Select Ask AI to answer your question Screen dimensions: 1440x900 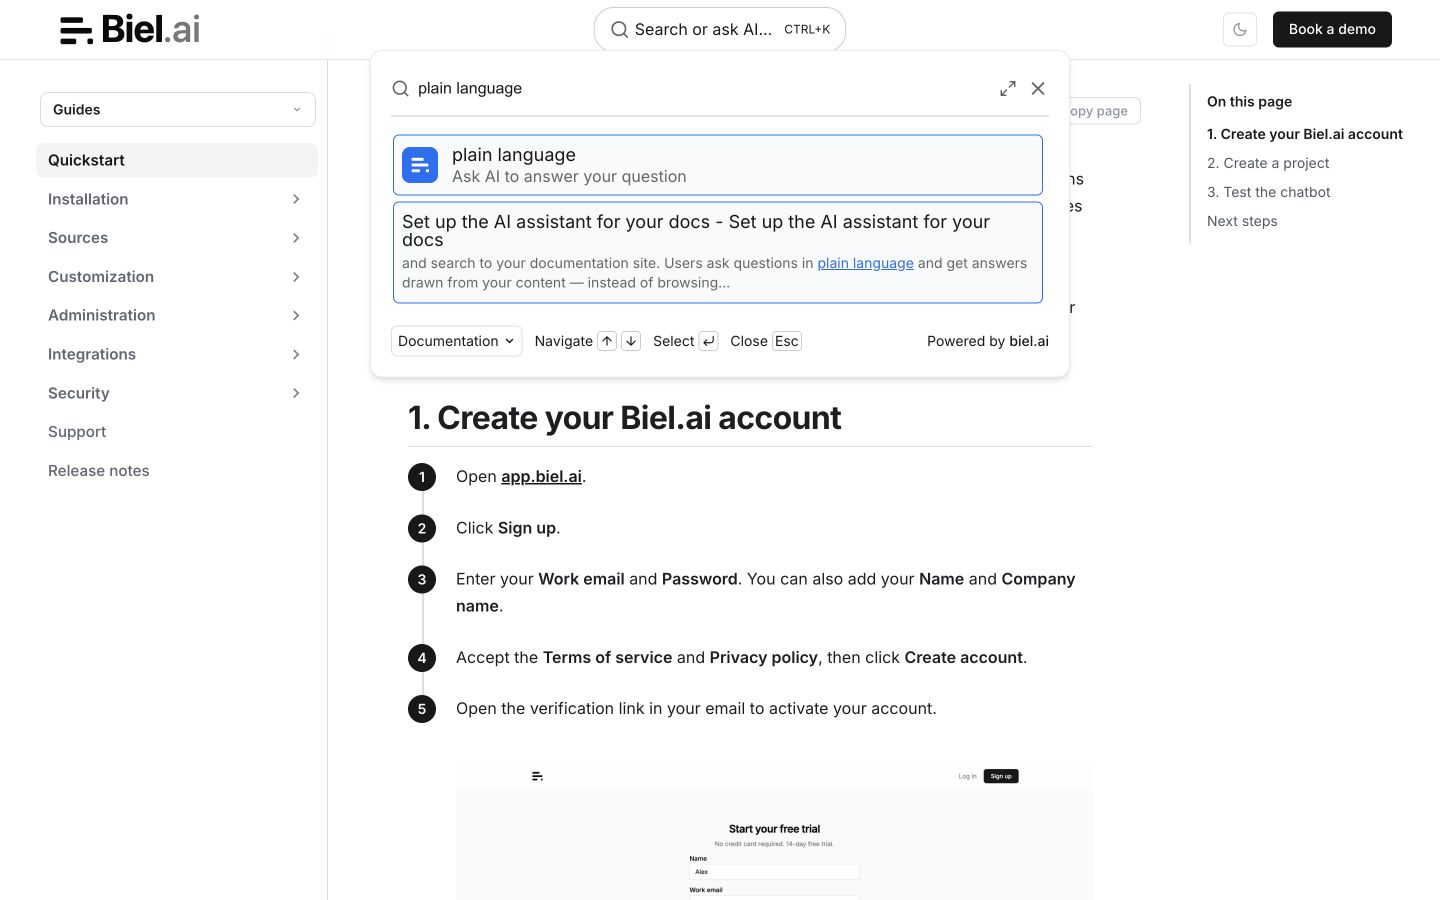click(x=718, y=165)
